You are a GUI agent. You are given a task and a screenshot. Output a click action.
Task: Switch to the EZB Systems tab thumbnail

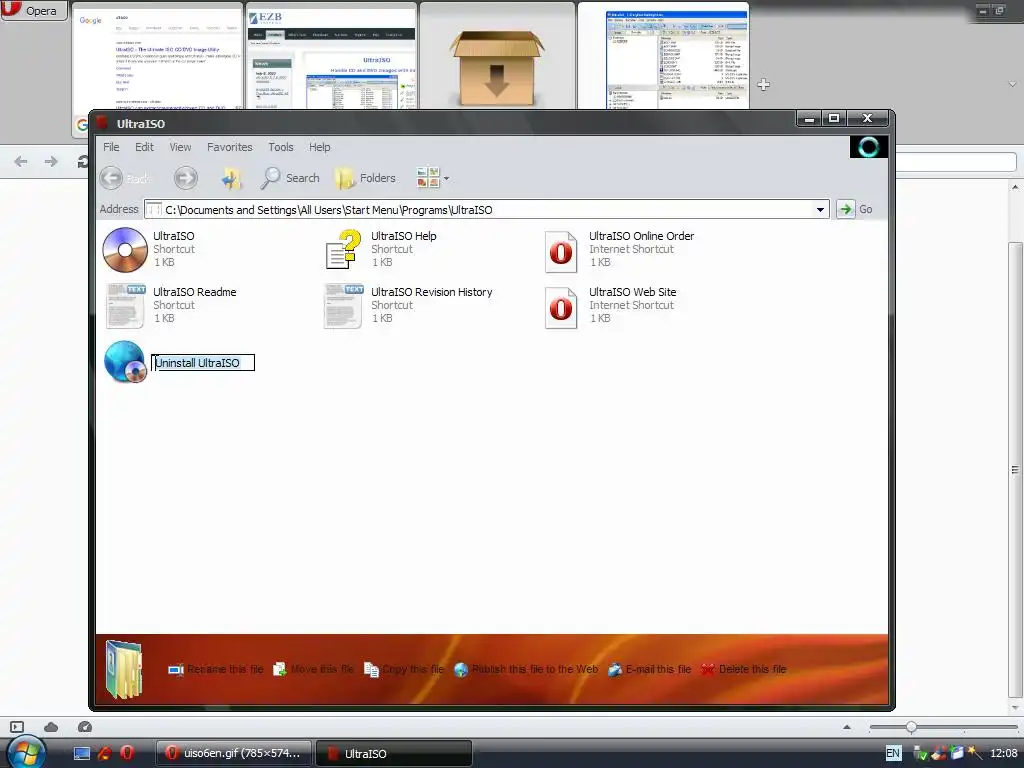[x=331, y=57]
